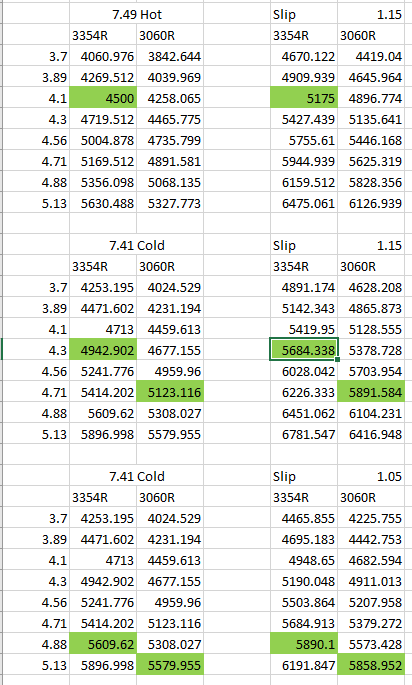Click the slip factor cell 1.05

tap(371, 476)
